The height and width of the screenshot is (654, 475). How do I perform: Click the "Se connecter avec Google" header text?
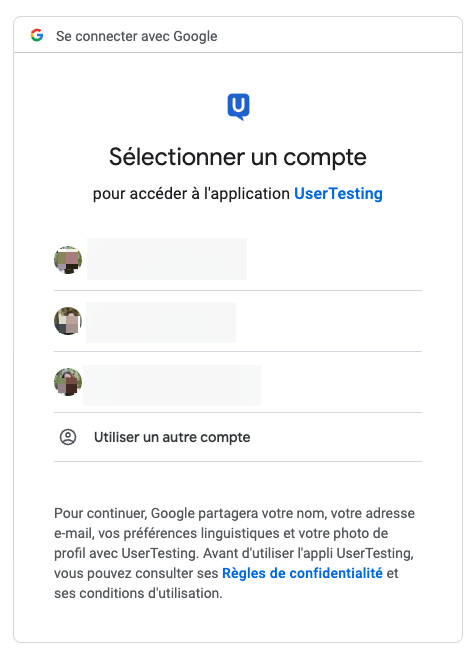[x=136, y=36]
